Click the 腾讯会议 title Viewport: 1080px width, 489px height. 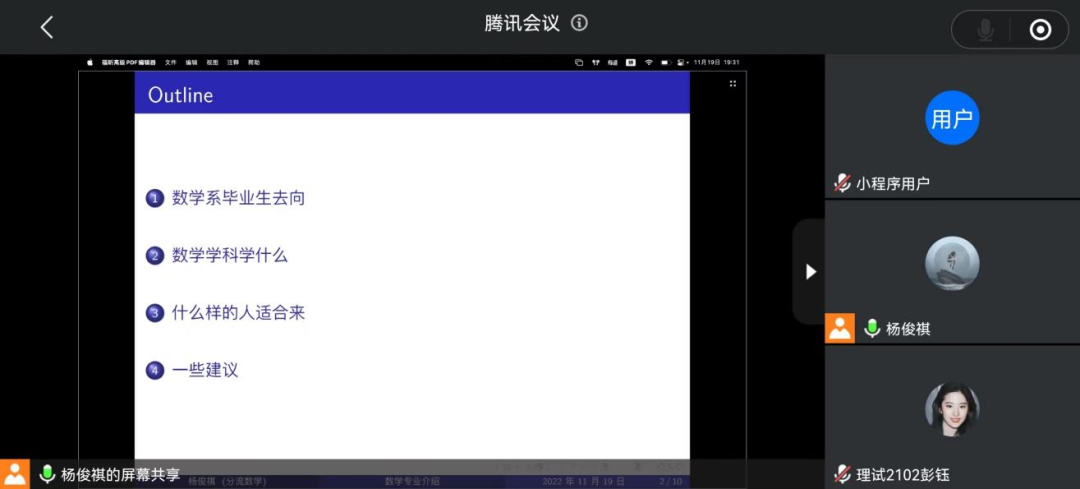pyautogui.click(x=522, y=23)
